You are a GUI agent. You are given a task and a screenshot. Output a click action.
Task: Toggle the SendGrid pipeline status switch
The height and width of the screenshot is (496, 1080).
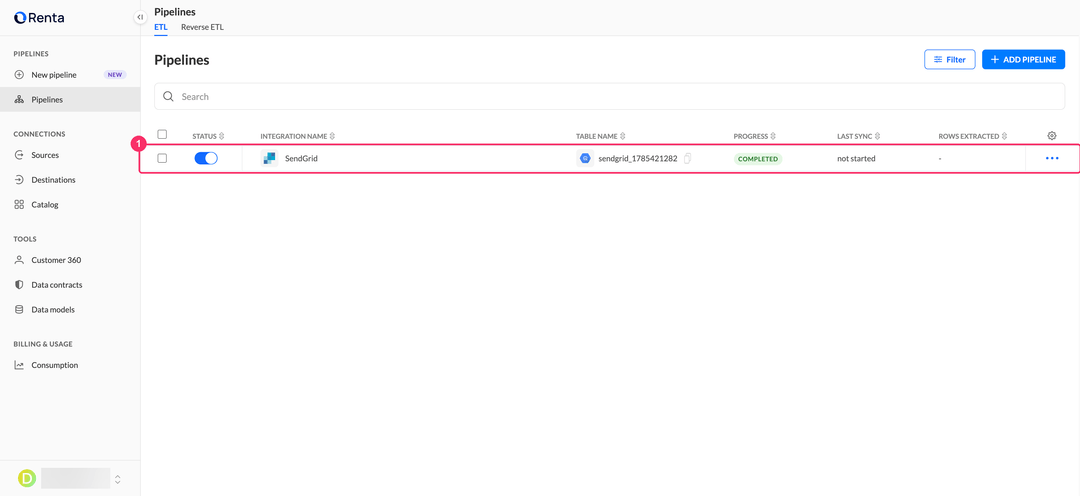(x=206, y=158)
